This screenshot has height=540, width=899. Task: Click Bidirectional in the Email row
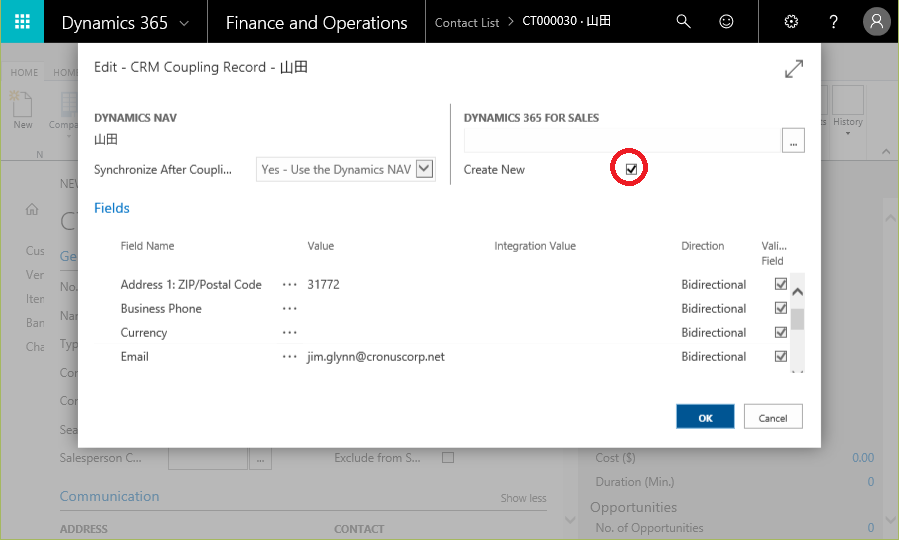714,357
